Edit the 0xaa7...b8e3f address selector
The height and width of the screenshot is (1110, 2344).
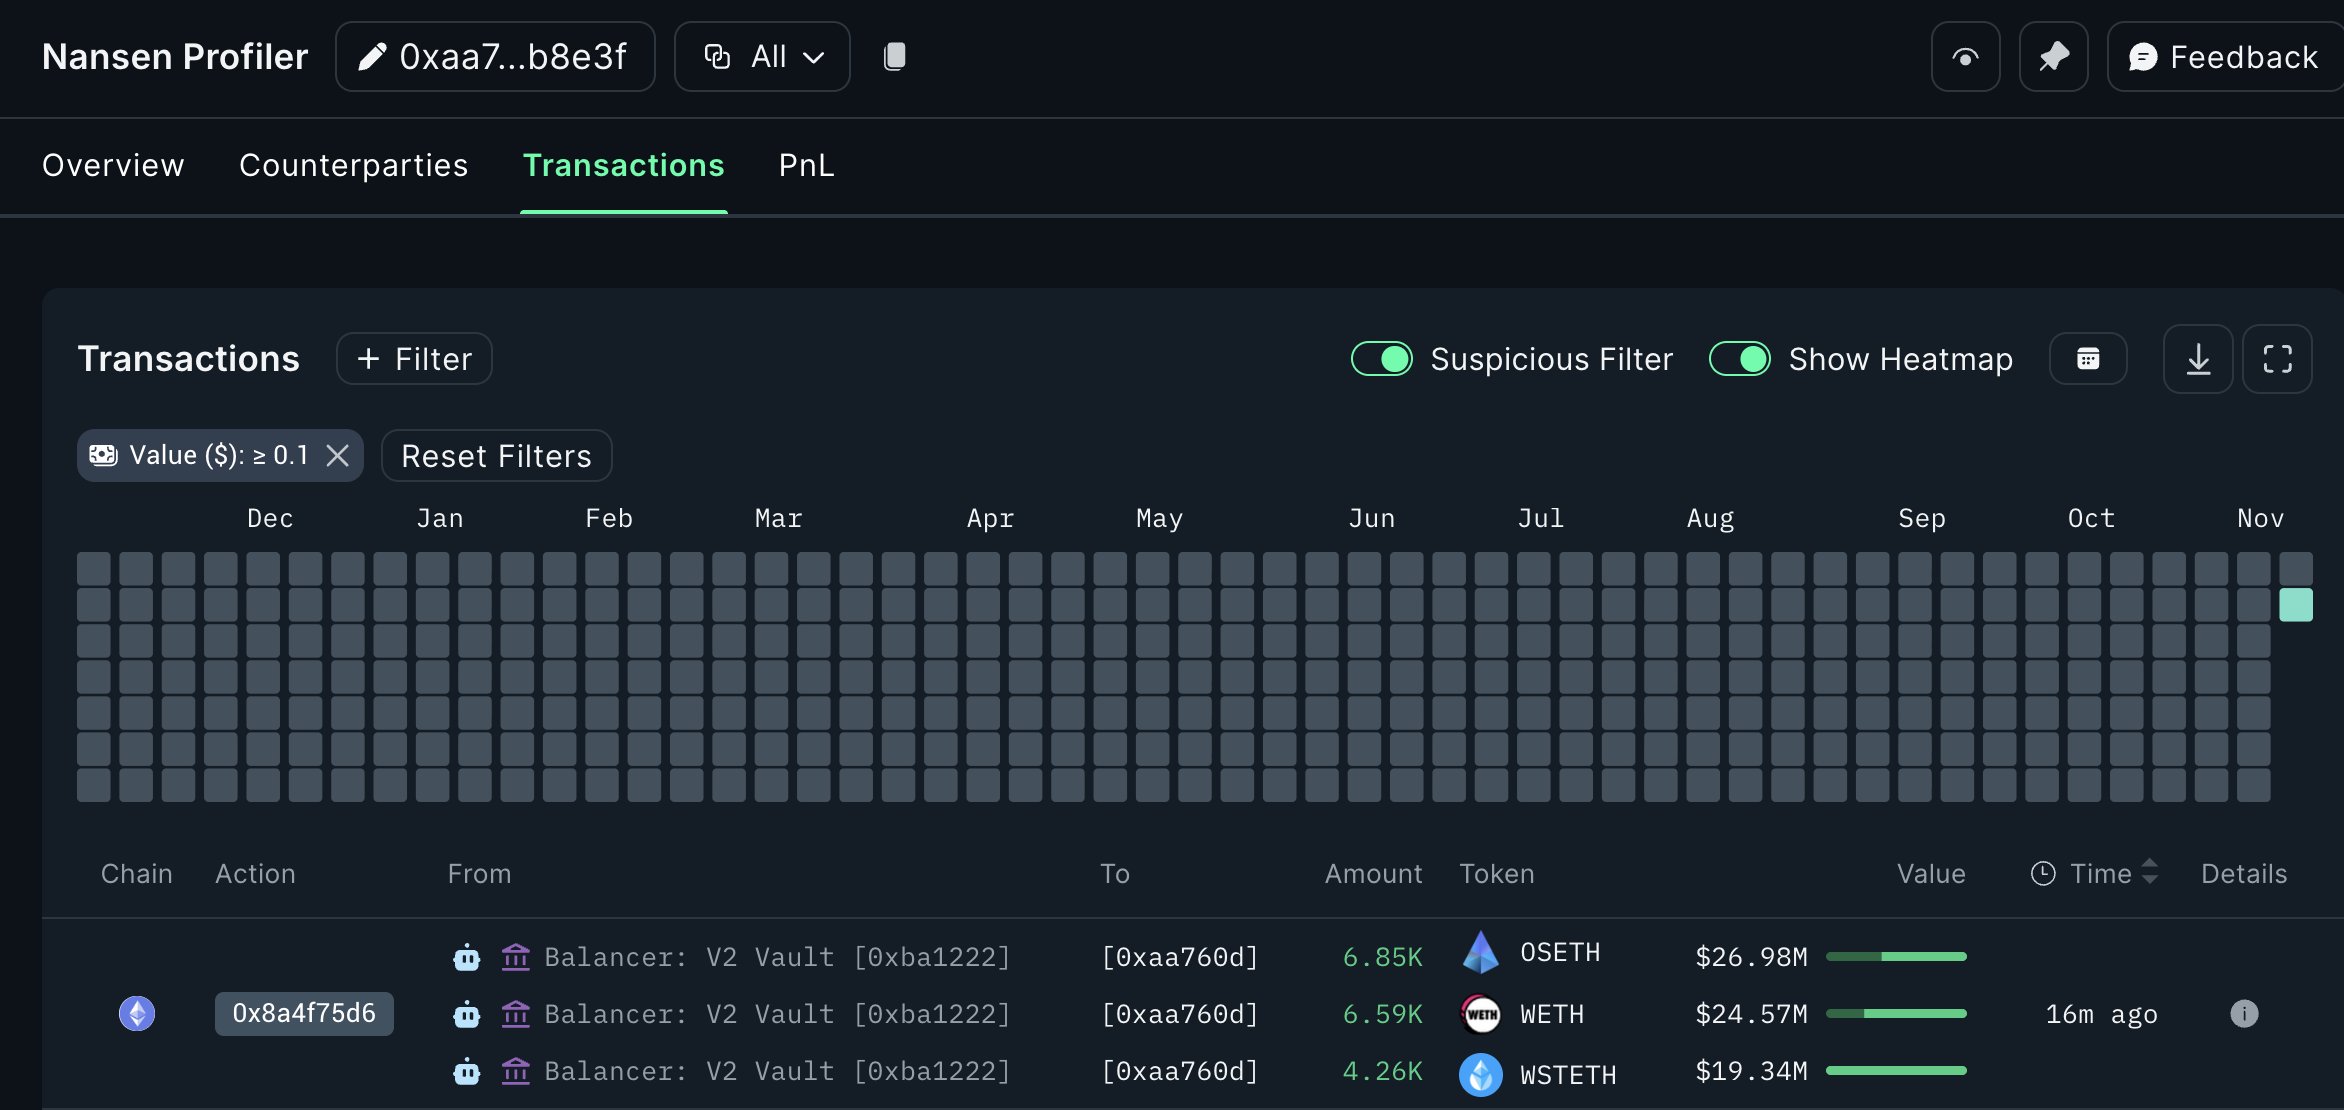(x=495, y=57)
